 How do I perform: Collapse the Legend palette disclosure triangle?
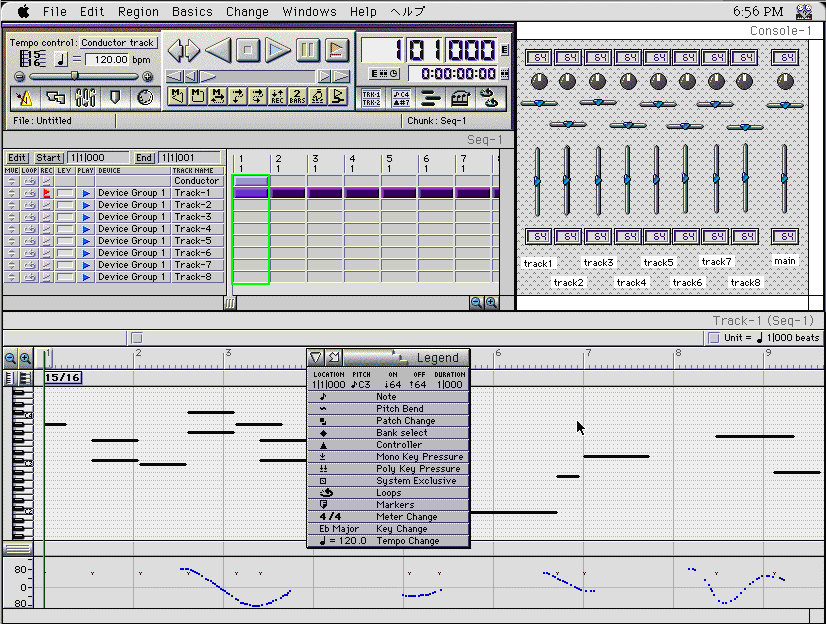316,357
